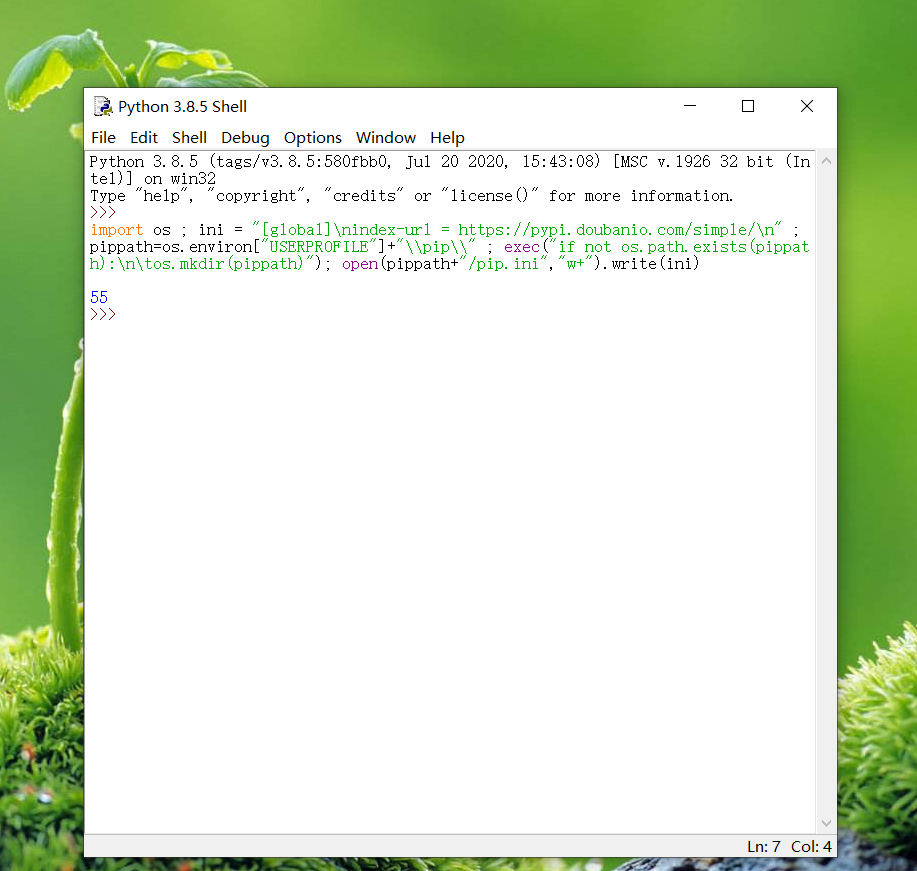The height and width of the screenshot is (871, 917).
Task: Minimize the Python Shell window
Action: 690,106
